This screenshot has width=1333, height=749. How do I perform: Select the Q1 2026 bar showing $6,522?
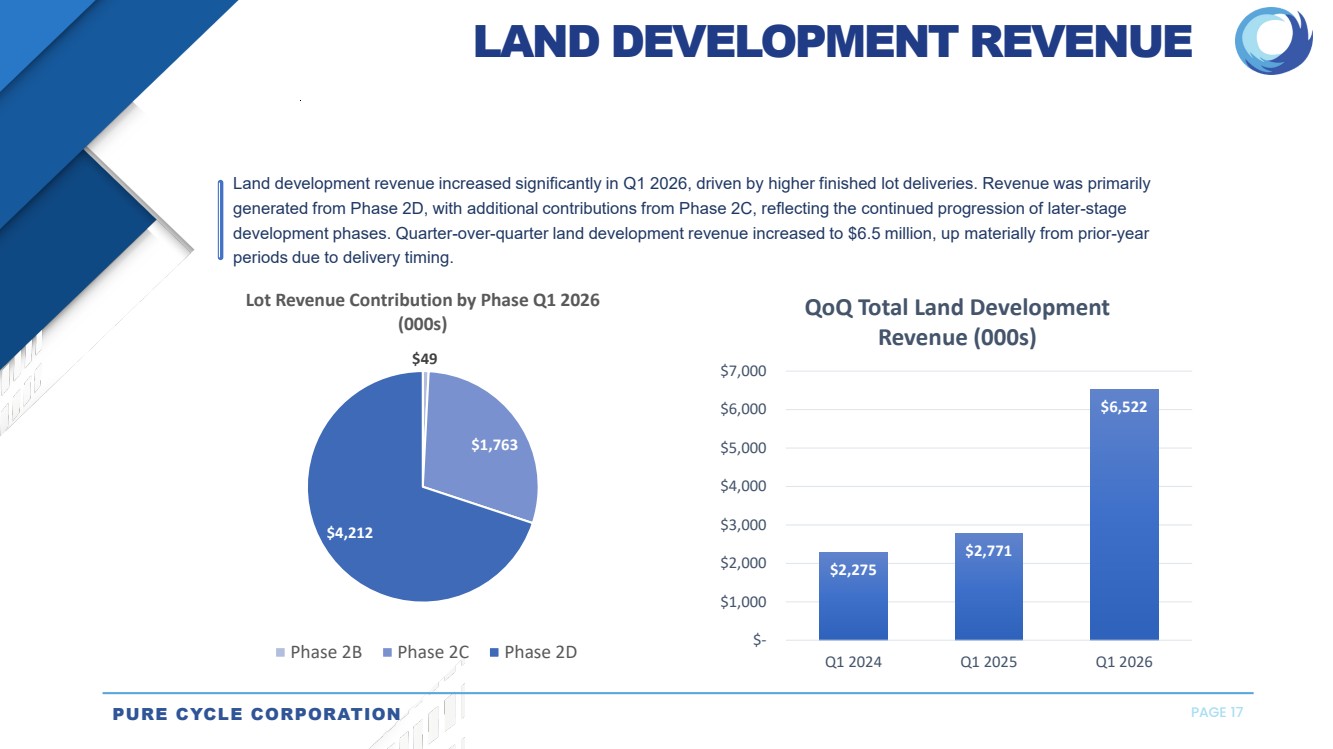coord(1124,514)
